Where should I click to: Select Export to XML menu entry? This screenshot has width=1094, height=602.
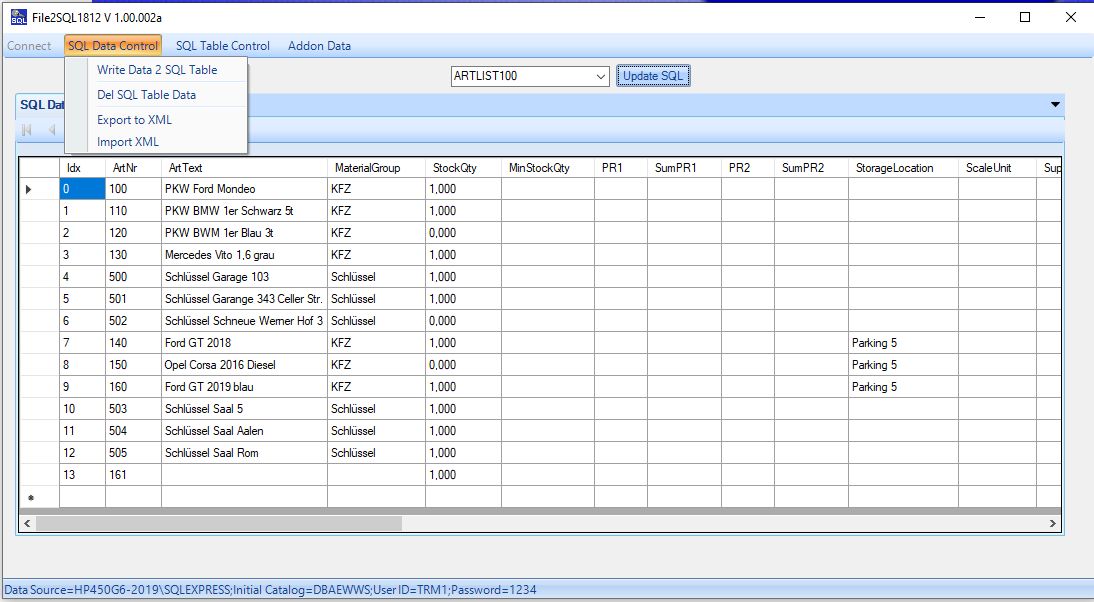(x=134, y=120)
